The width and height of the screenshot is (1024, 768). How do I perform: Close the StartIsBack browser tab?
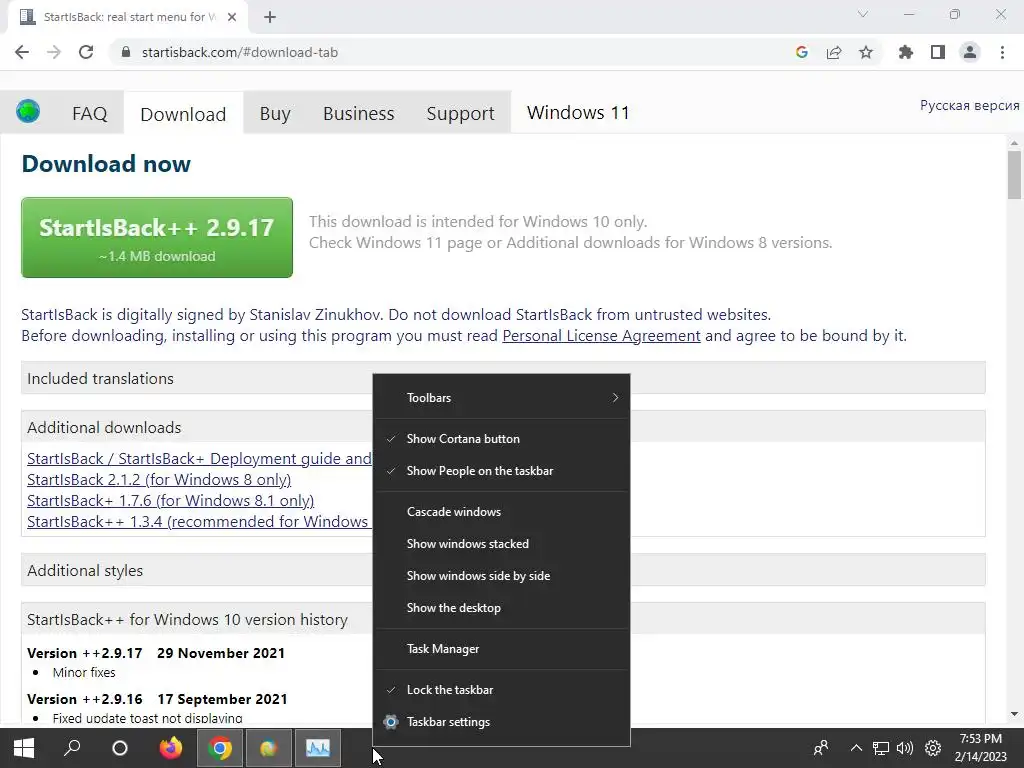pos(232,17)
